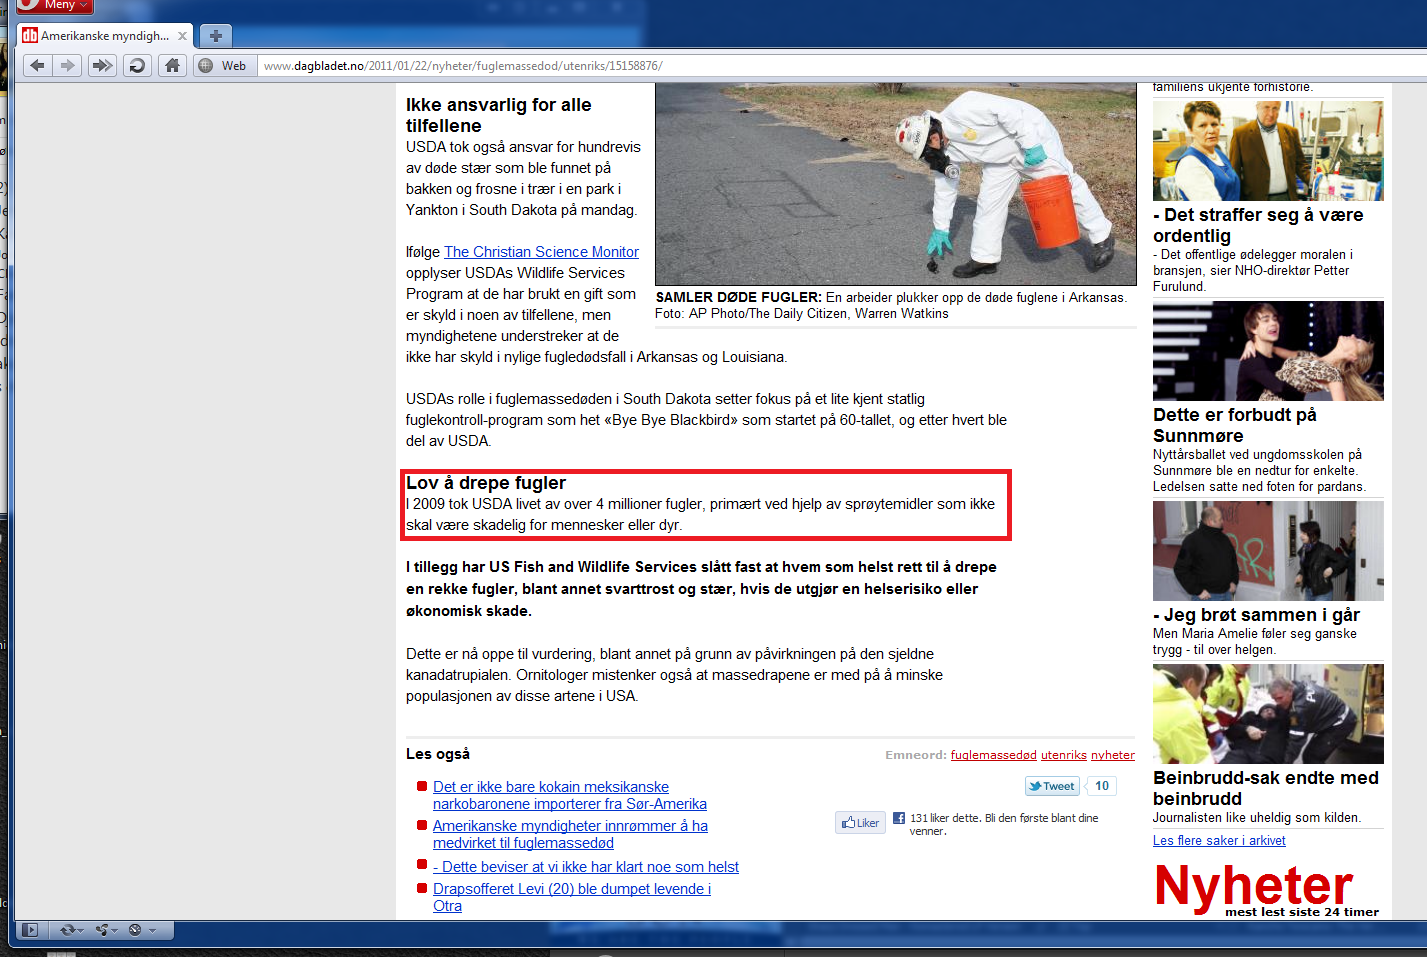Toggle the side panel button
This screenshot has height=957, width=1427.
tap(30, 930)
